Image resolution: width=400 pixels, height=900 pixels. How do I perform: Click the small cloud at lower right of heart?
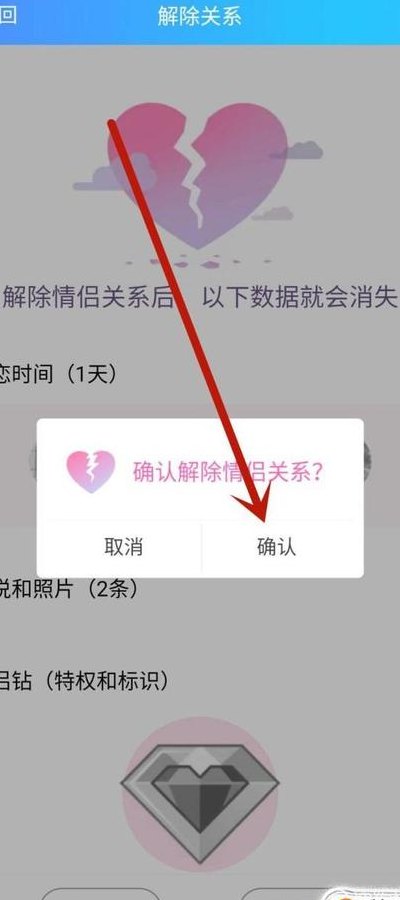click(x=273, y=214)
